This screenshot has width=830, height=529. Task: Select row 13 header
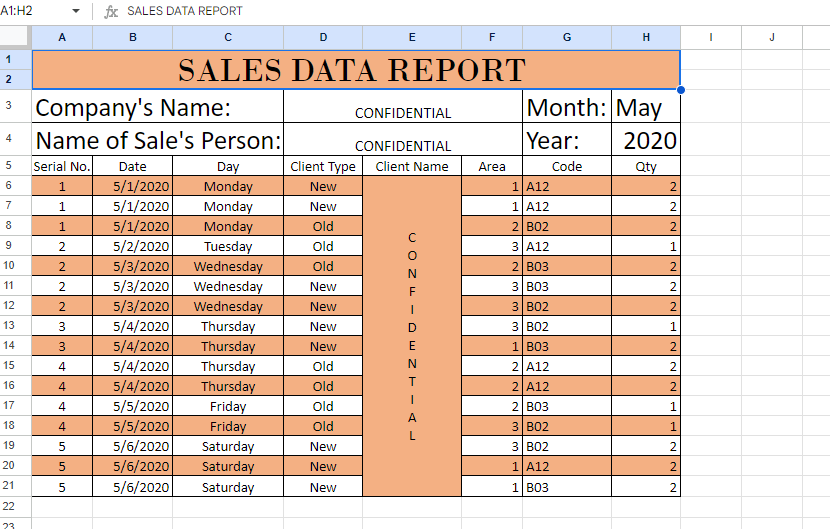coord(15,326)
